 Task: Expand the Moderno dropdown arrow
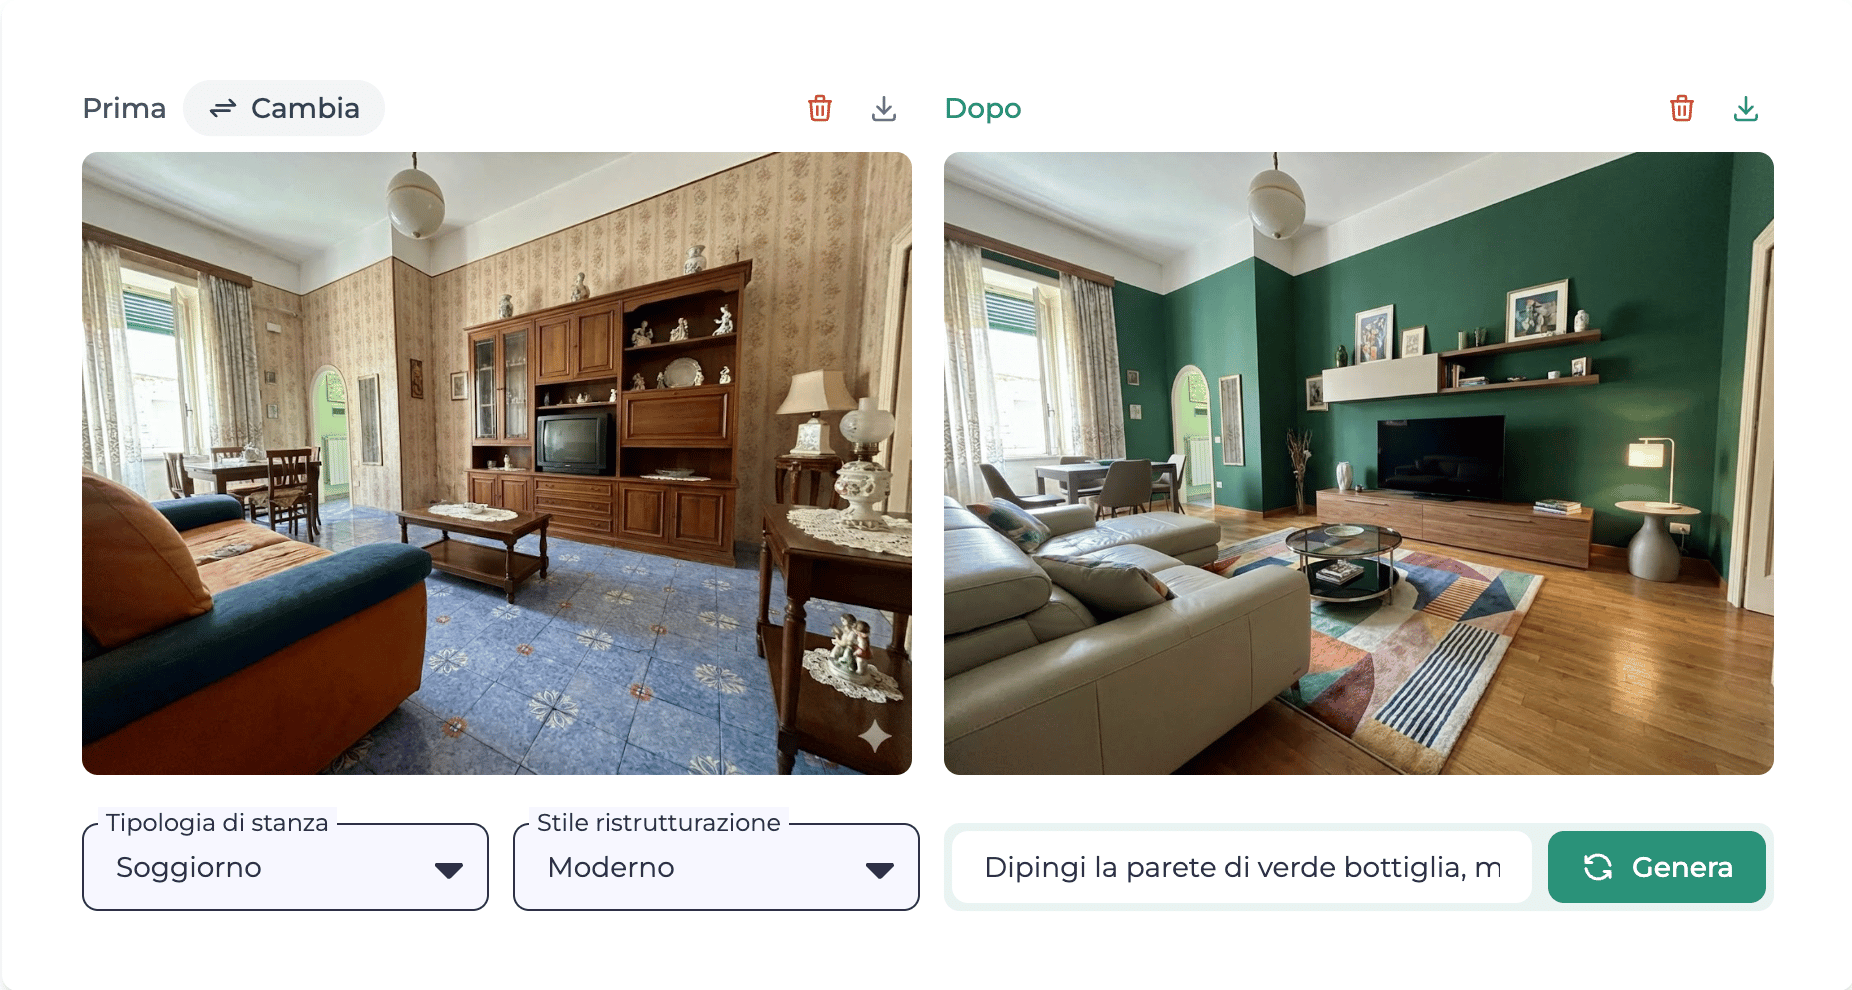(880, 870)
